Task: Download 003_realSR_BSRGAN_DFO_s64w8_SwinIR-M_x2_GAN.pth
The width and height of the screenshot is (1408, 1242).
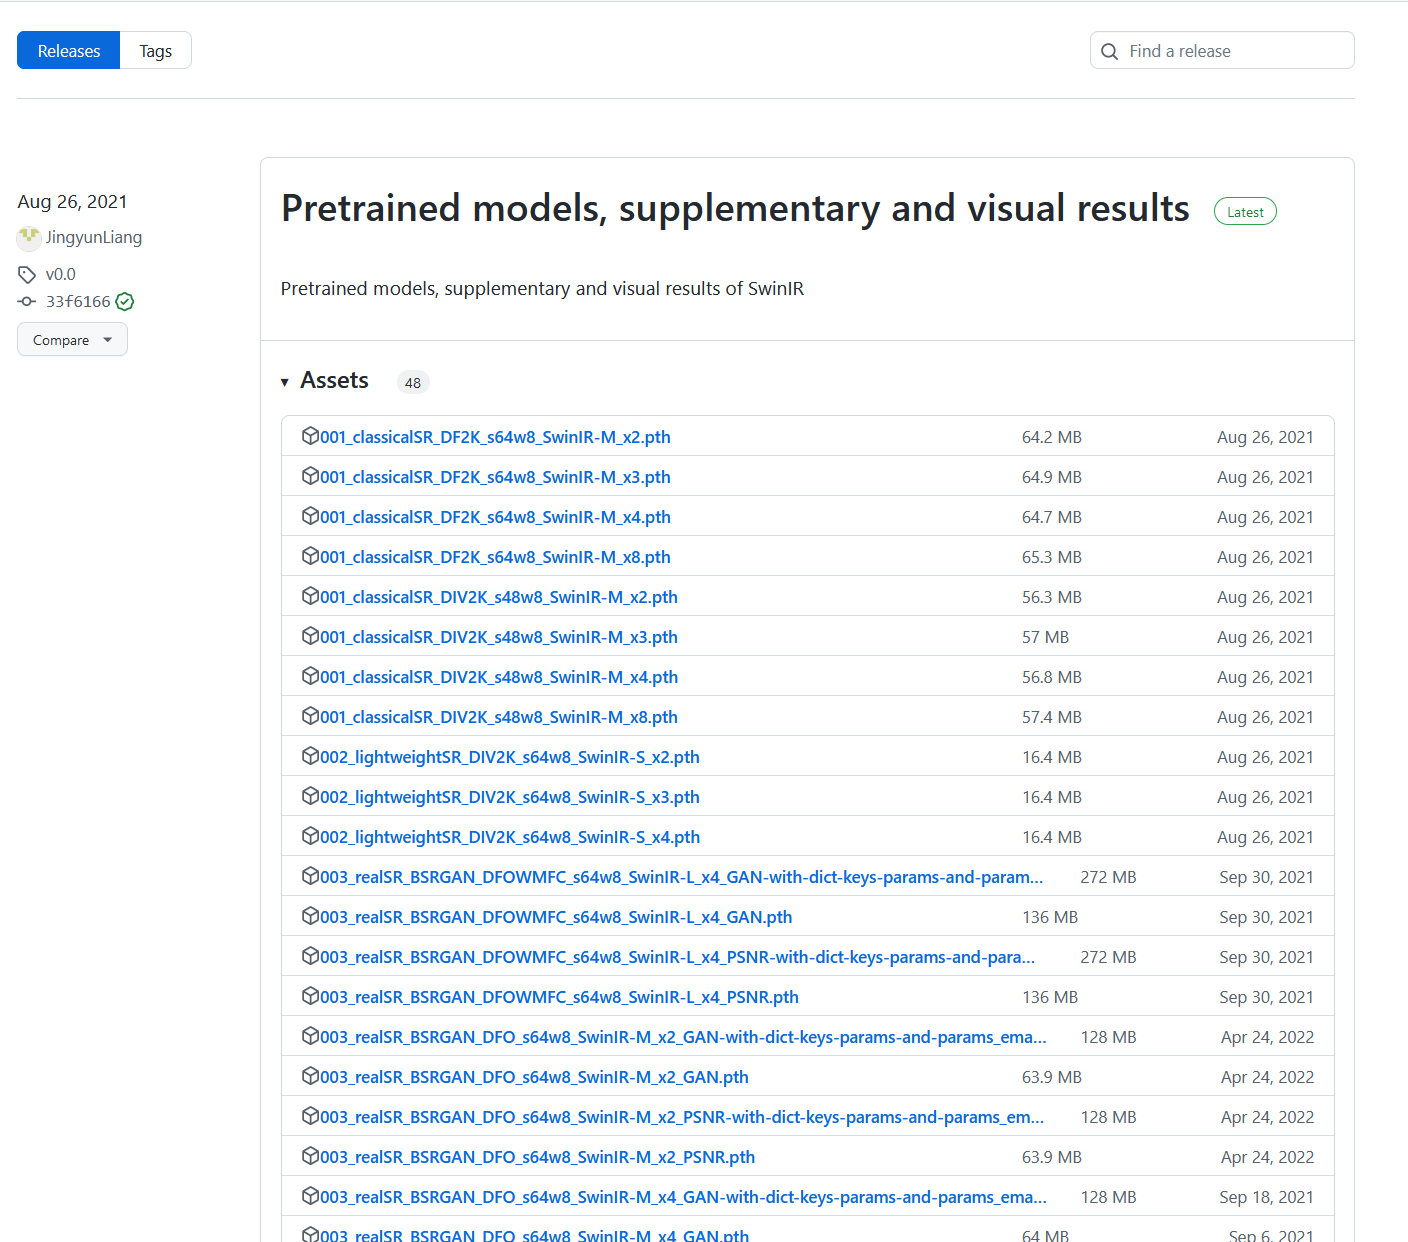Action: coord(534,1077)
